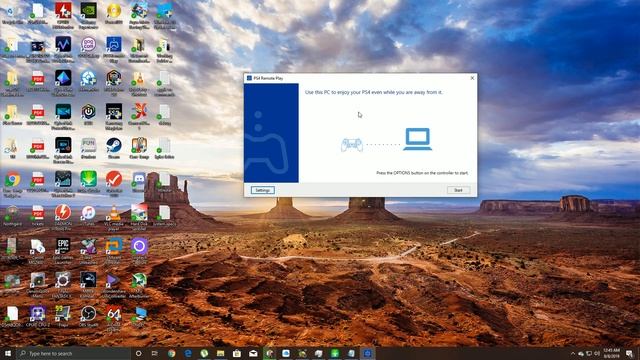
Task: Click the taskbar clock
Action: (611, 353)
